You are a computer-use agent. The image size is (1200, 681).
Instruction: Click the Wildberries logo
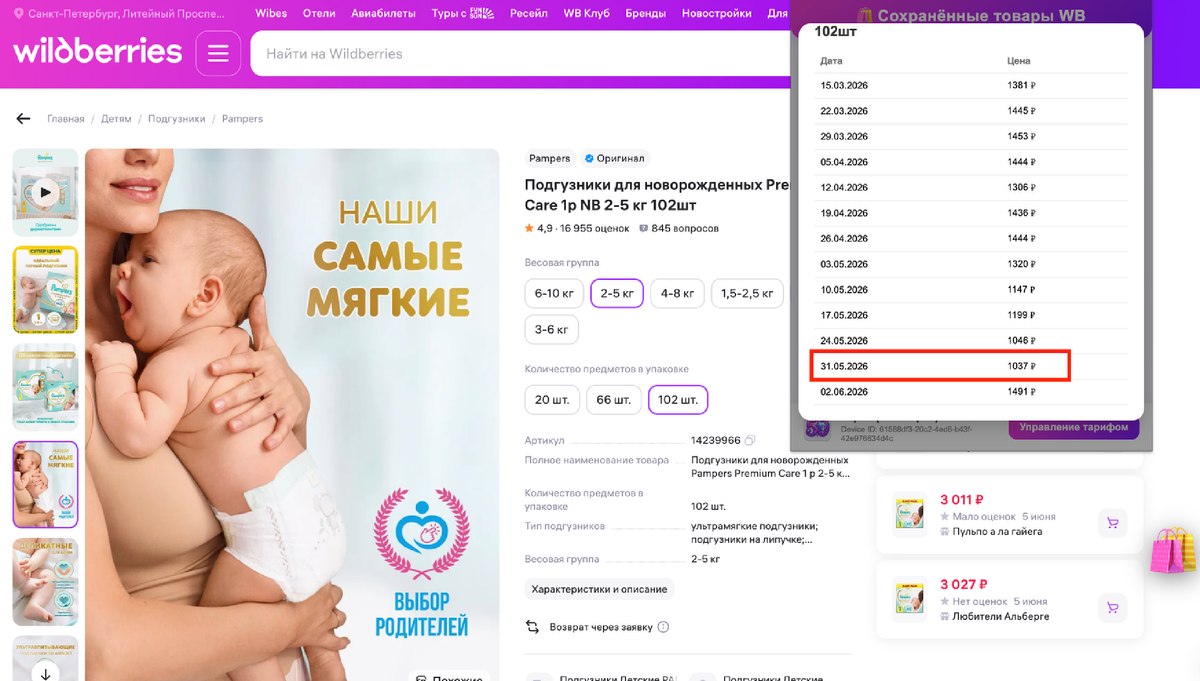(97, 51)
